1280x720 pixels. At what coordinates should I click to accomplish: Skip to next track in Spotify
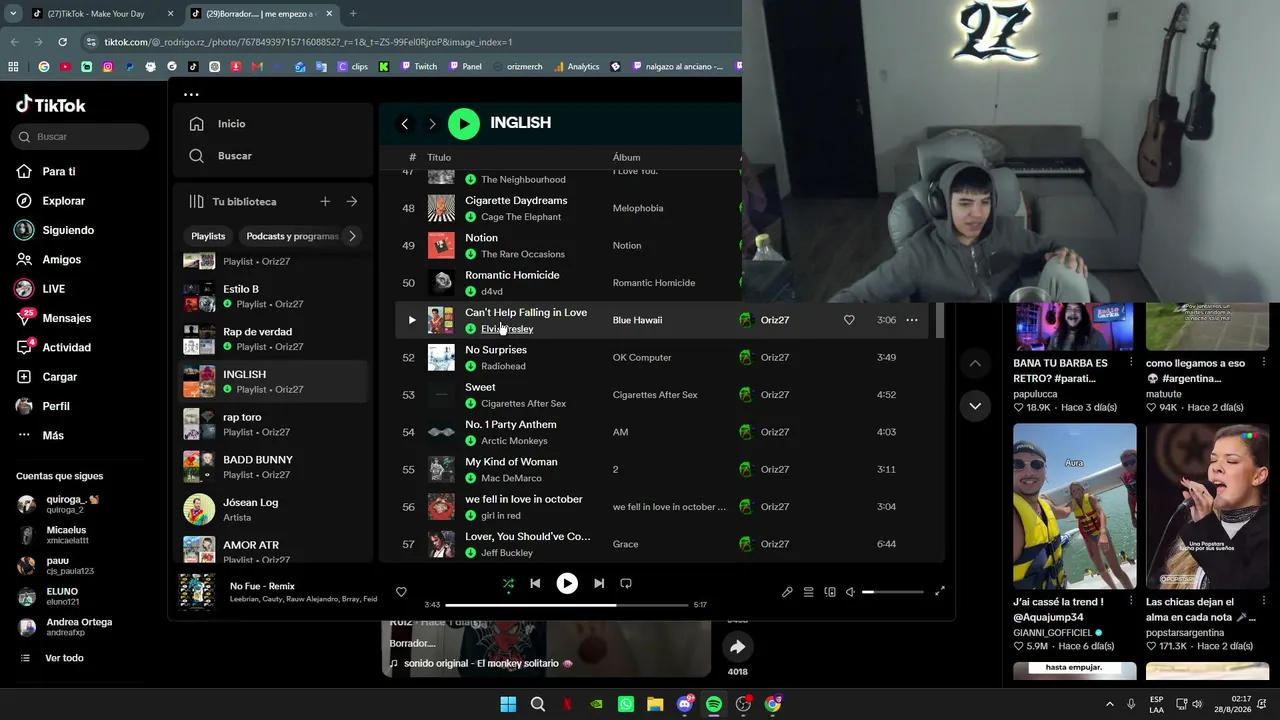(599, 583)
